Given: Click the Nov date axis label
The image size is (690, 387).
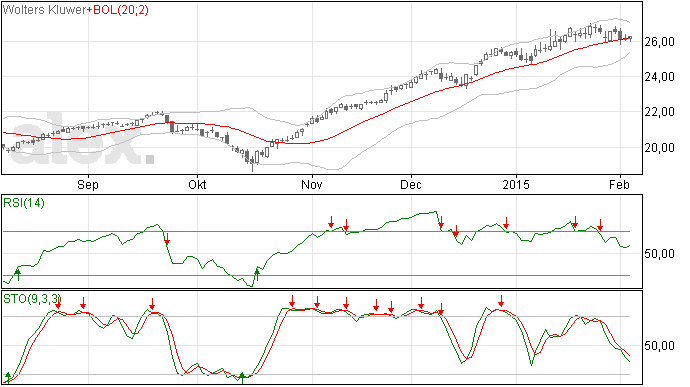Looking at the screenshot, I should point(312,184).
